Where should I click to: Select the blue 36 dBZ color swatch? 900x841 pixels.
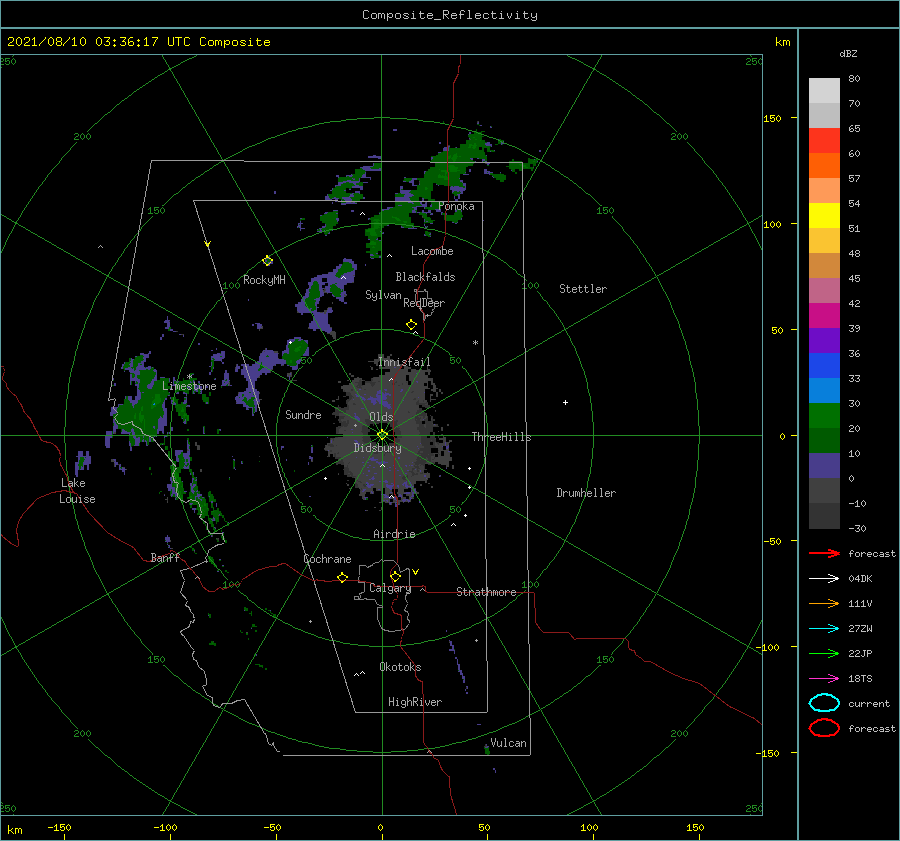coord(824,365)
